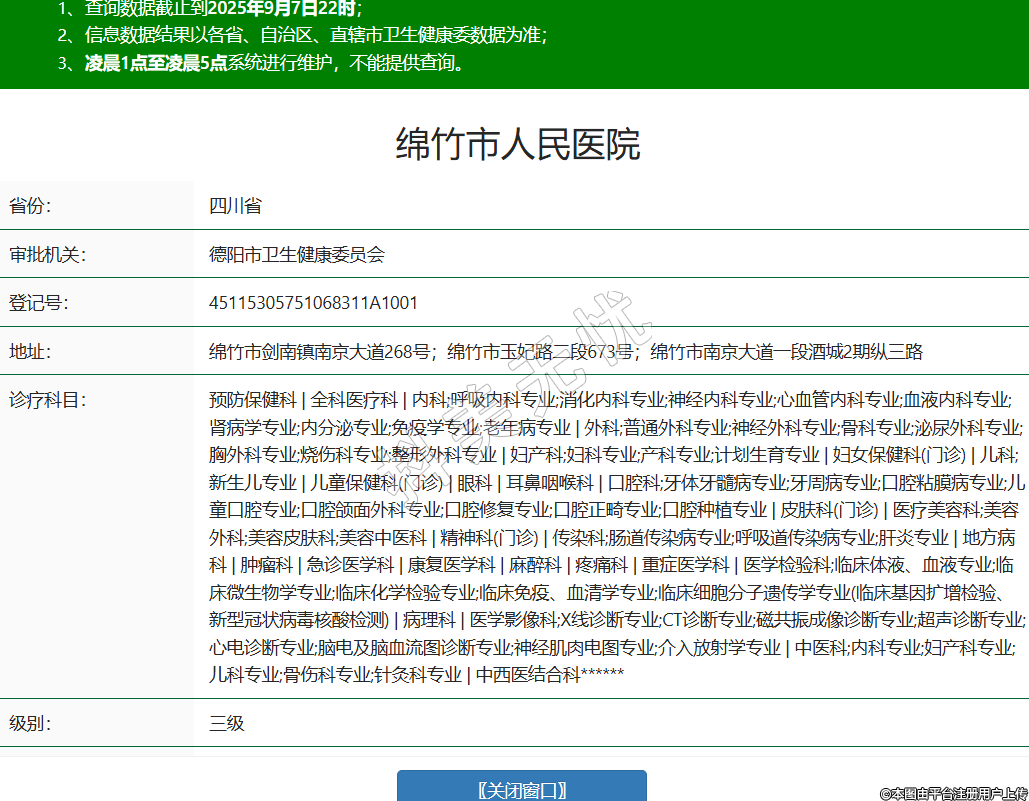1029x801 pixels.
Task: Click the 省份 field label
Action: [x=30, y=206]
